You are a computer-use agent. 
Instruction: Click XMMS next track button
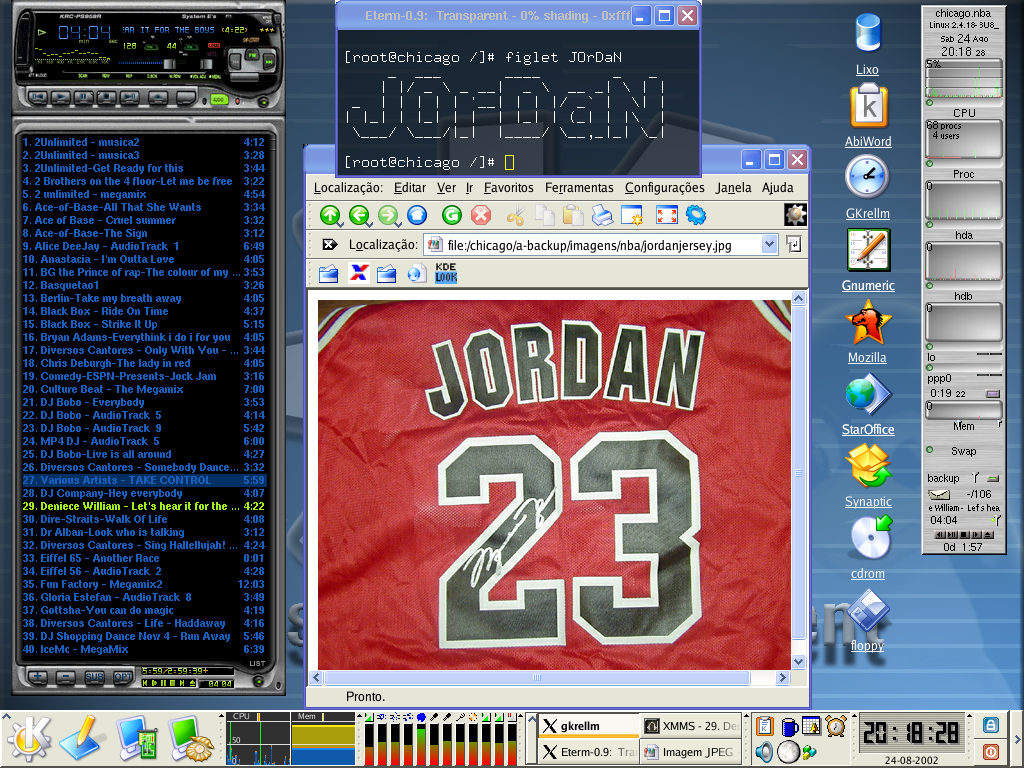tap(129, 97)
